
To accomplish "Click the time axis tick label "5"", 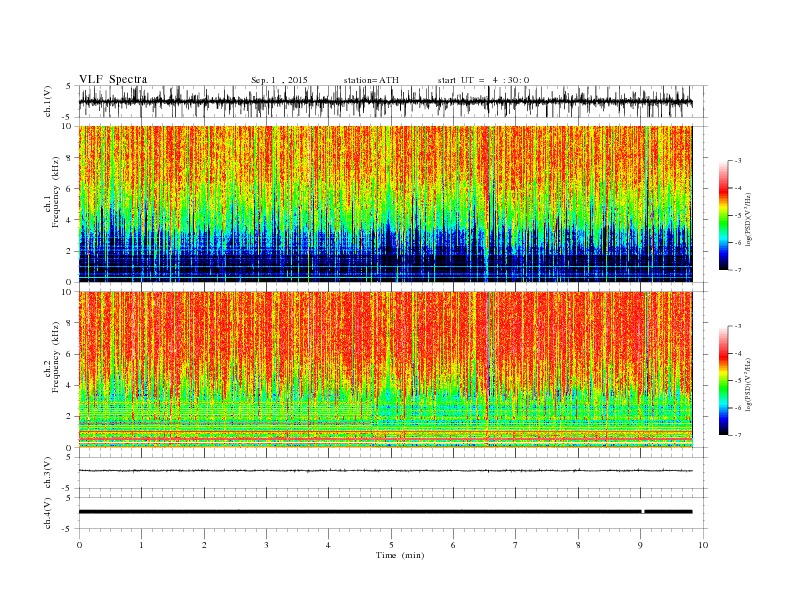I will [x=391, y=545].
